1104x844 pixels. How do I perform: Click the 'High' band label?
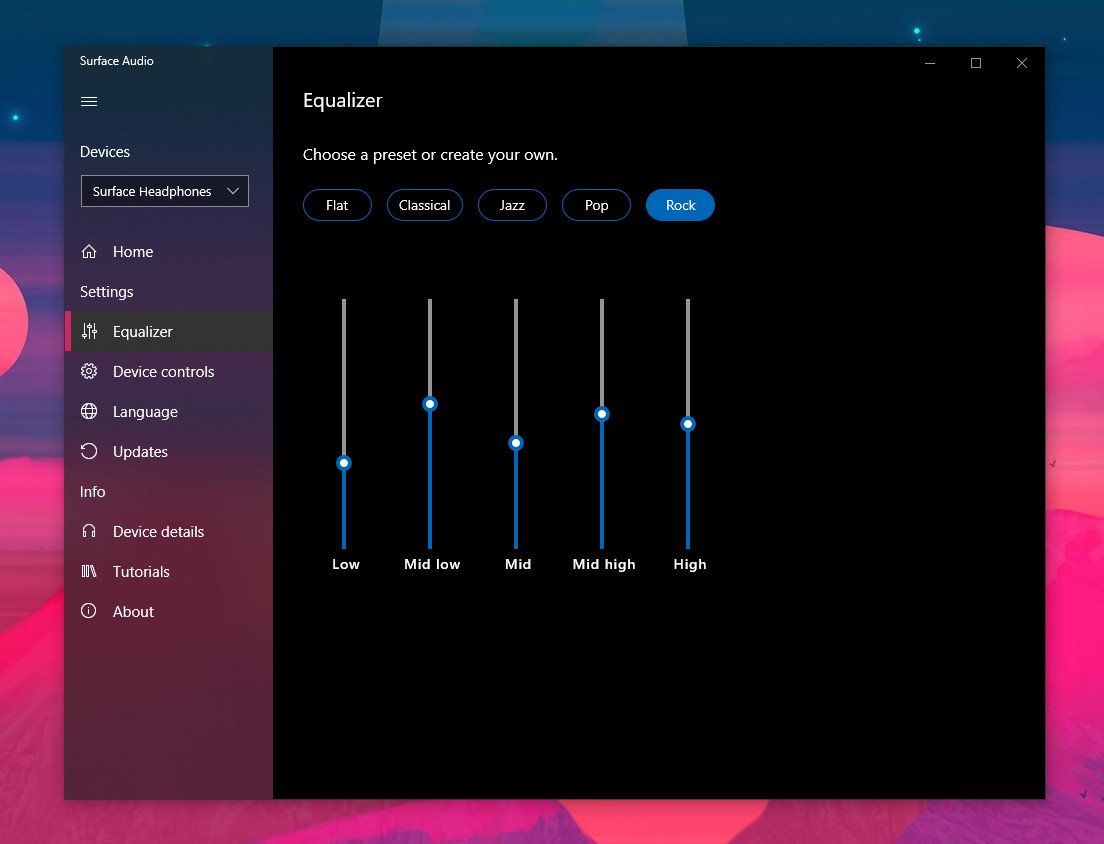(x=689, y=564)
